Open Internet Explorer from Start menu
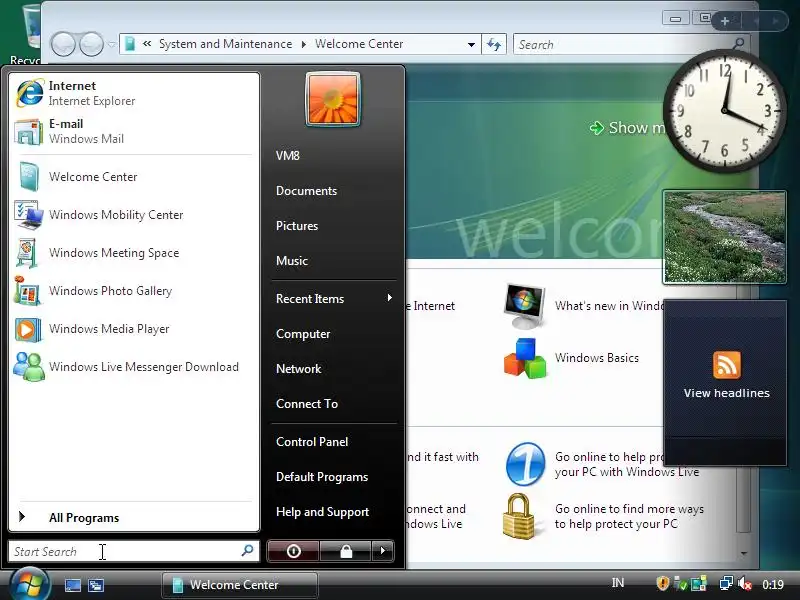This screenshot has width=800, height=600. point(134,93)
